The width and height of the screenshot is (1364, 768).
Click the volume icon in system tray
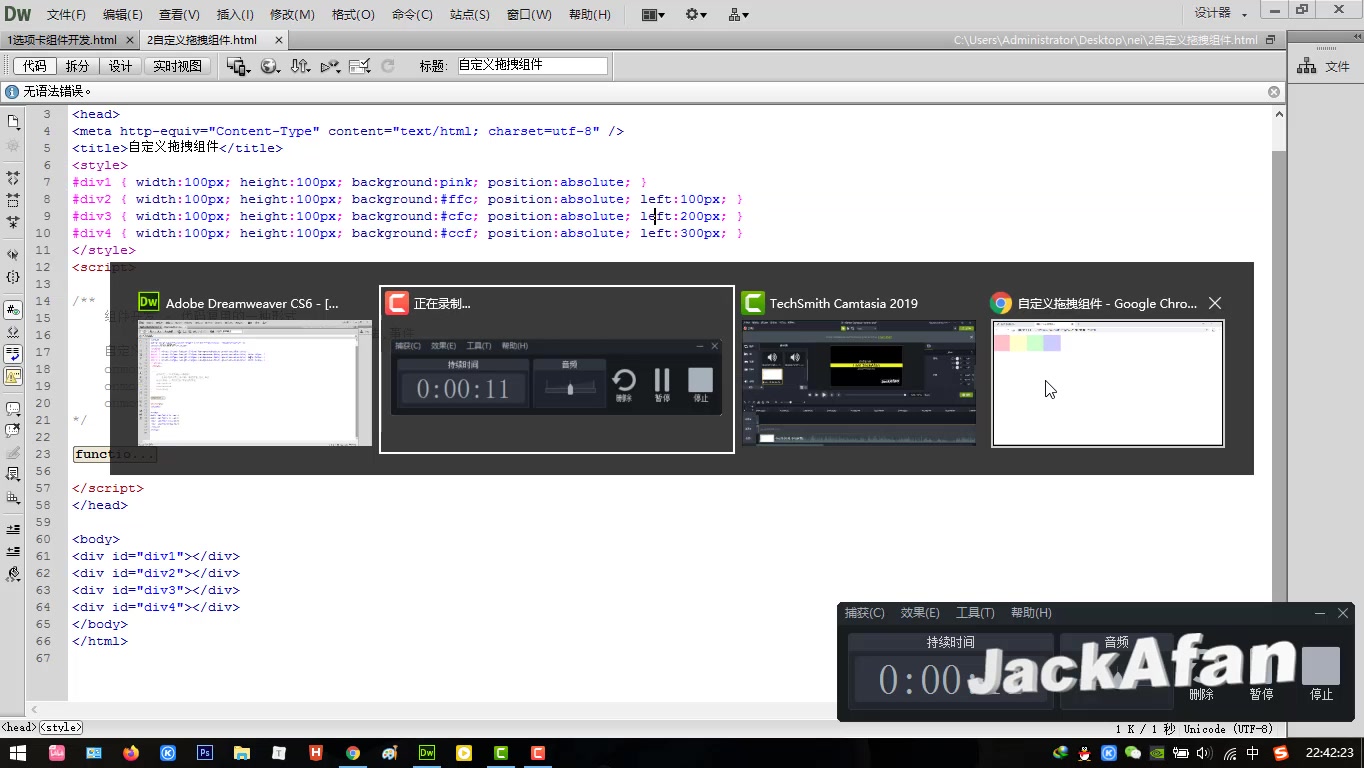click(x=1204, y=753)
